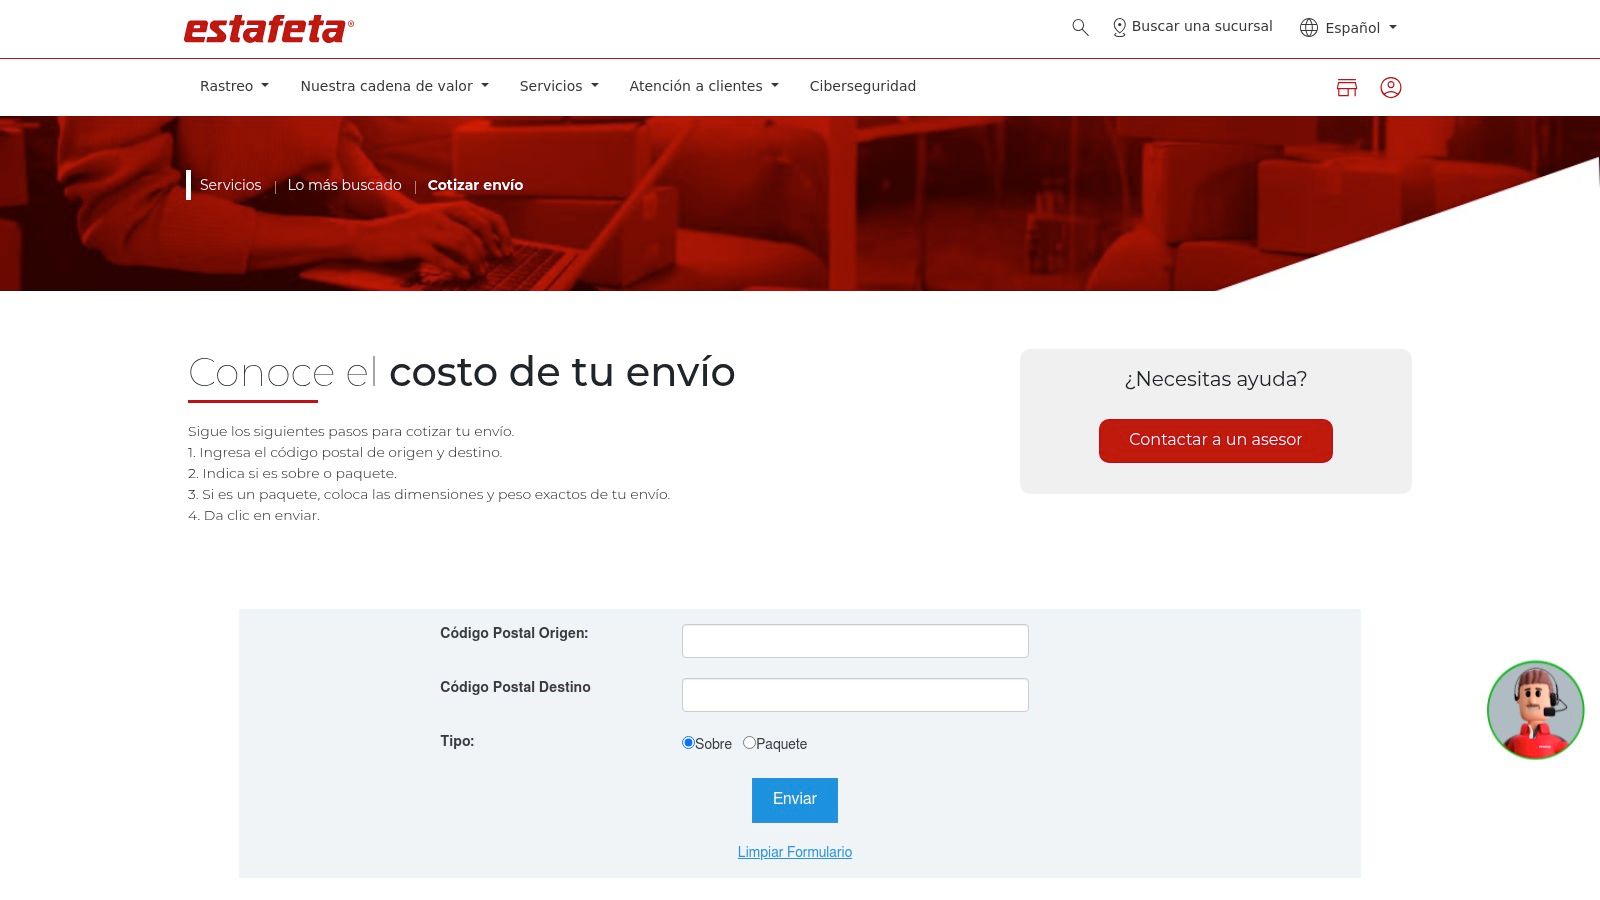The image size is (1600, 900).
Task: Open the search magnifier icon
Action: 1079,27
